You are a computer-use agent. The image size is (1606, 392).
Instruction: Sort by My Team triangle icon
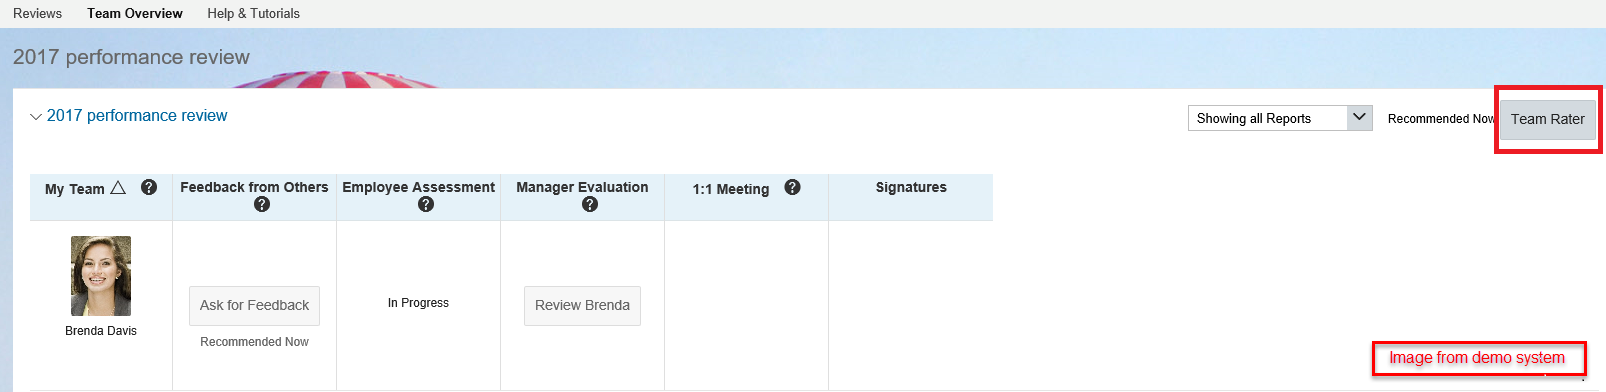pyautogui.click(x=118, y=187)
